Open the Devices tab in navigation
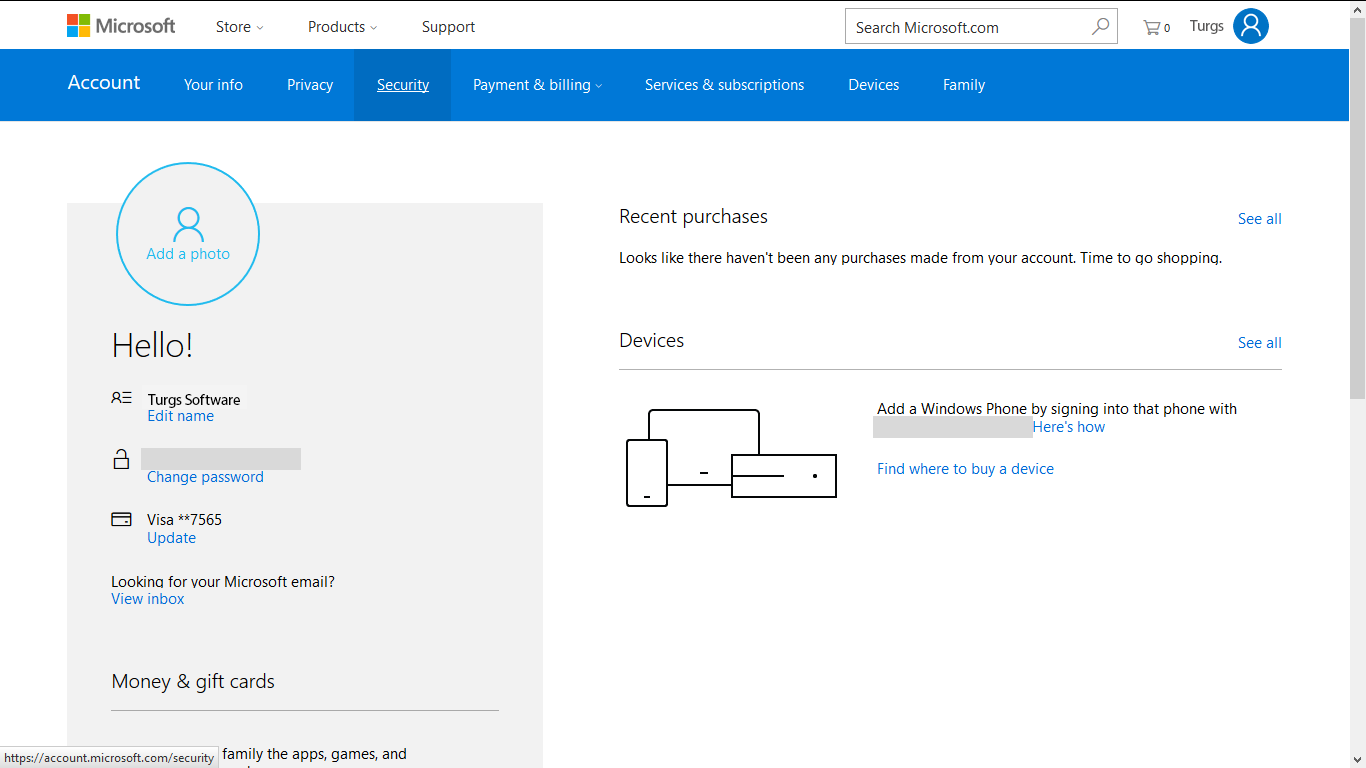 [x=873, y=85]
